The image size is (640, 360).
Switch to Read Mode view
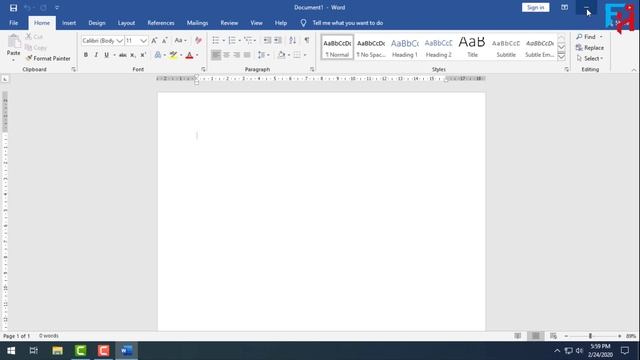tap(518, 336)
